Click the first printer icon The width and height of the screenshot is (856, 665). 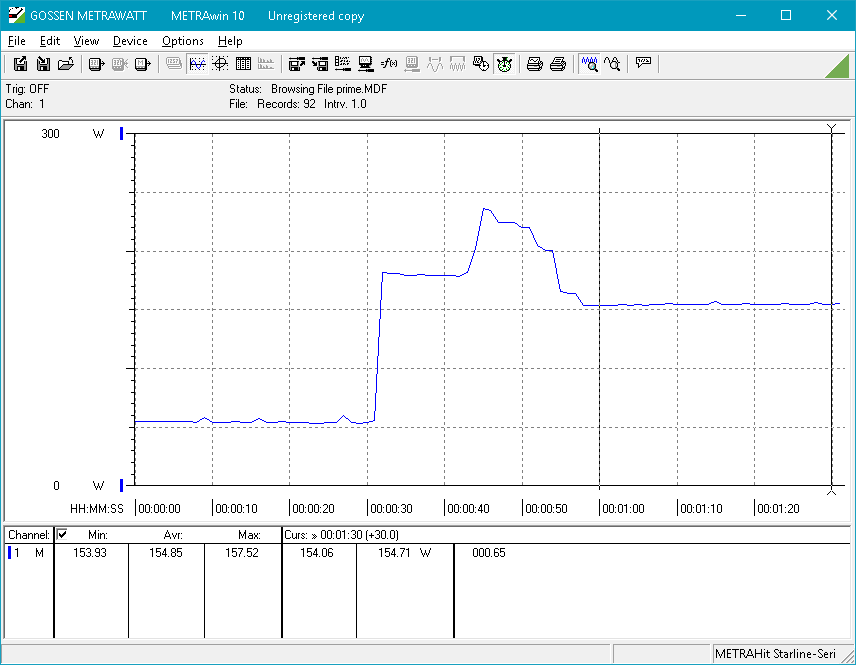[x=535, y=64]
